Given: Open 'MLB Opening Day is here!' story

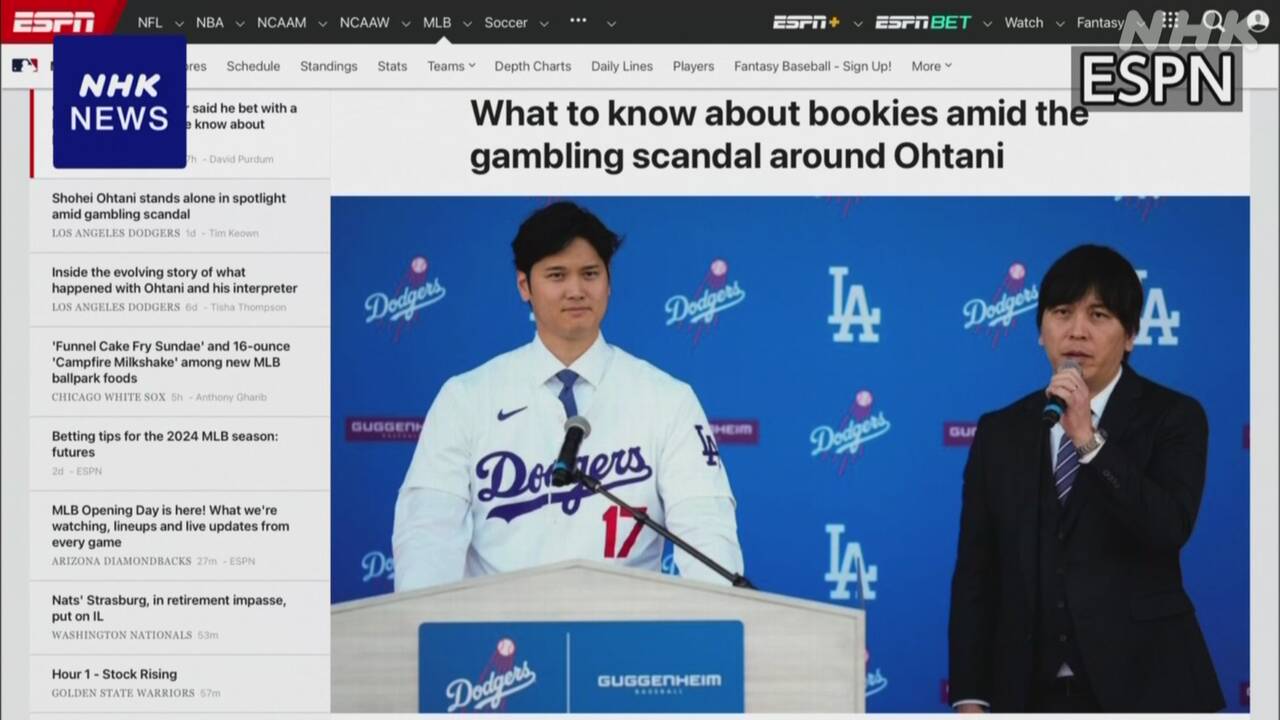Looking at the screenshot, I should click(x=171, y=526).
